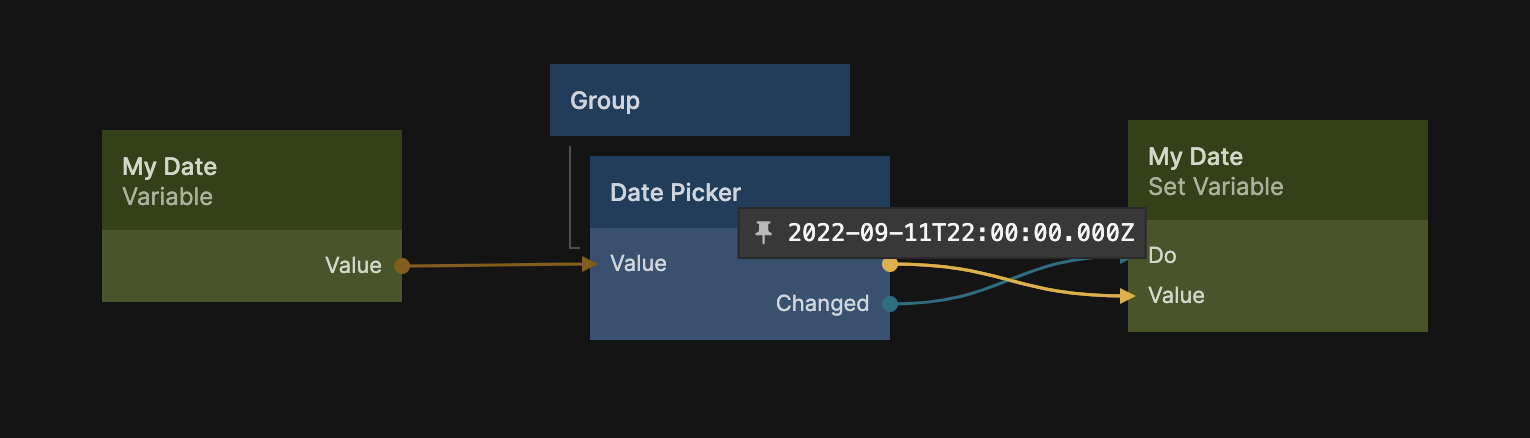
Task: Click the 2022-09-11 timestamp tooltip text
Action: tap(960, 233)
